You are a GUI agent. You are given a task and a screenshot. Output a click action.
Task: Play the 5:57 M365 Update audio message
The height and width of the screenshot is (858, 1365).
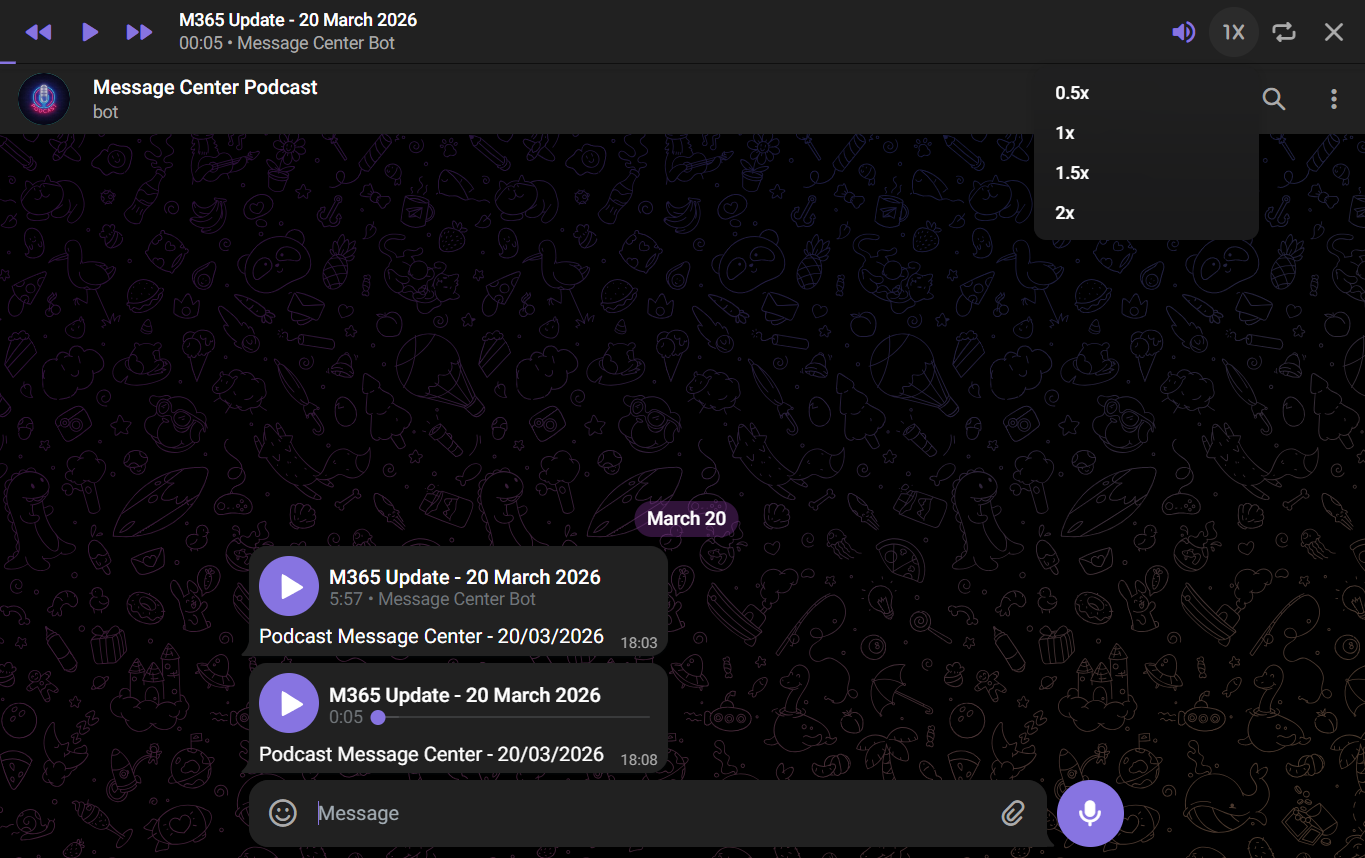pos(289,586)
